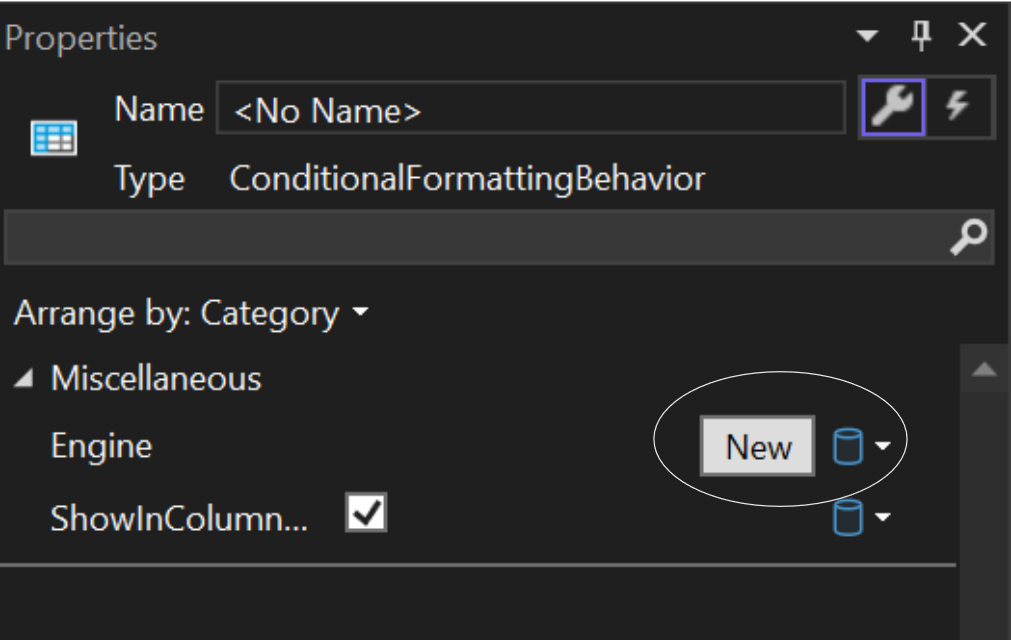
Task: Open the arrow next to Engine marker
Action: pos(882,447)
